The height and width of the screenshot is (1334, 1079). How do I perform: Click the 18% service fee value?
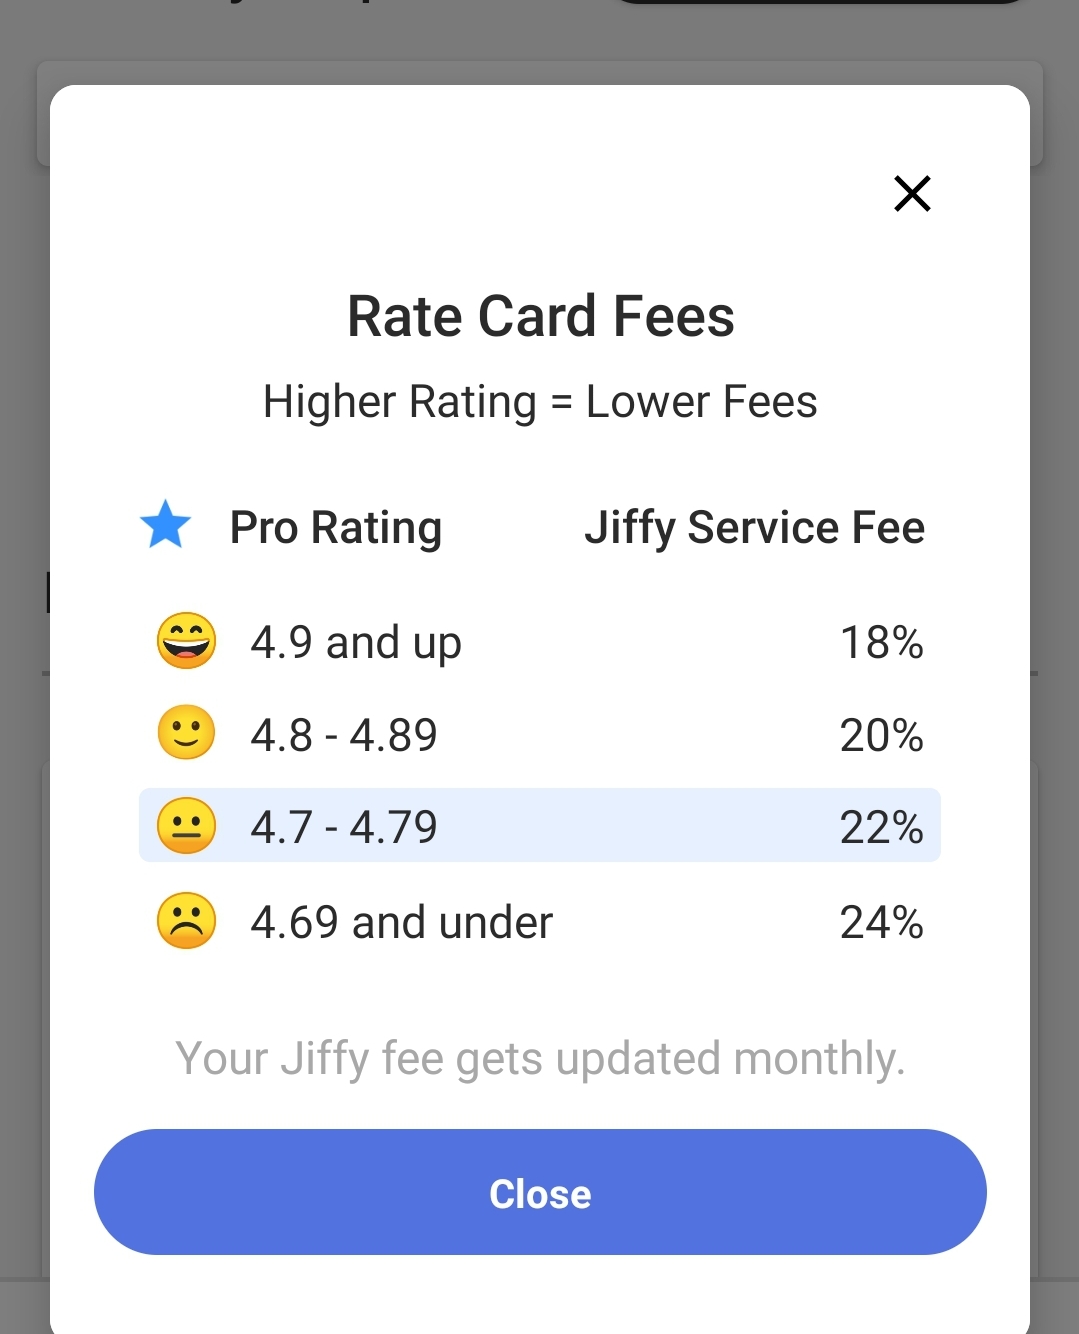(x=881, y=642)
